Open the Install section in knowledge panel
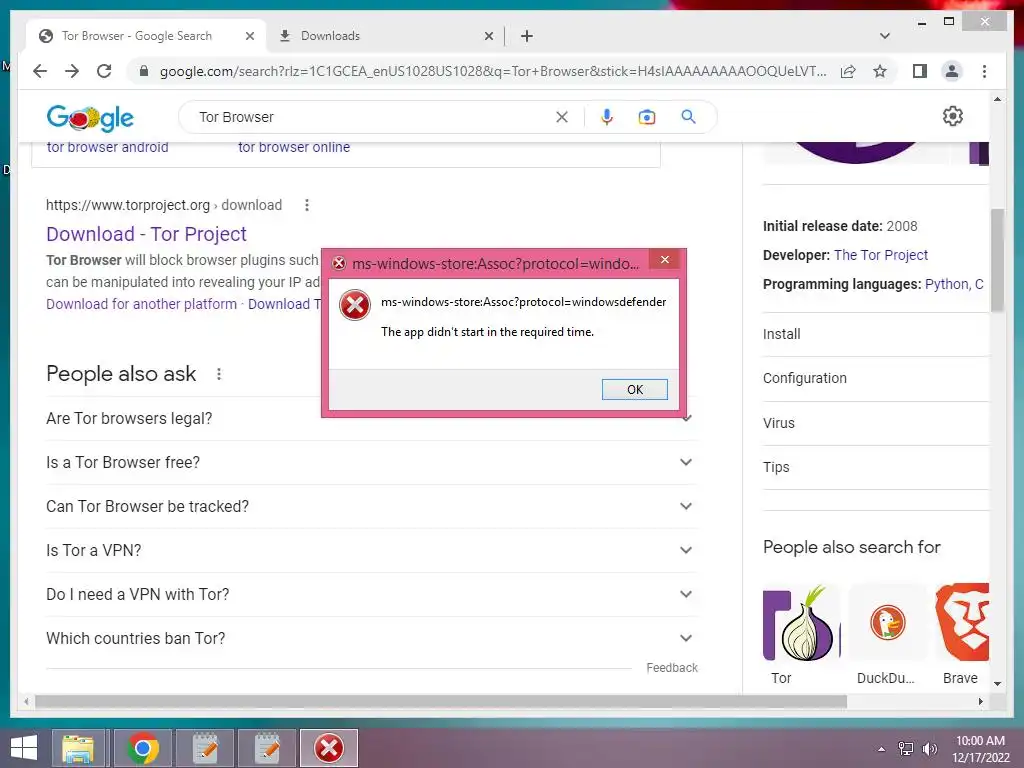 click(875, 334)
